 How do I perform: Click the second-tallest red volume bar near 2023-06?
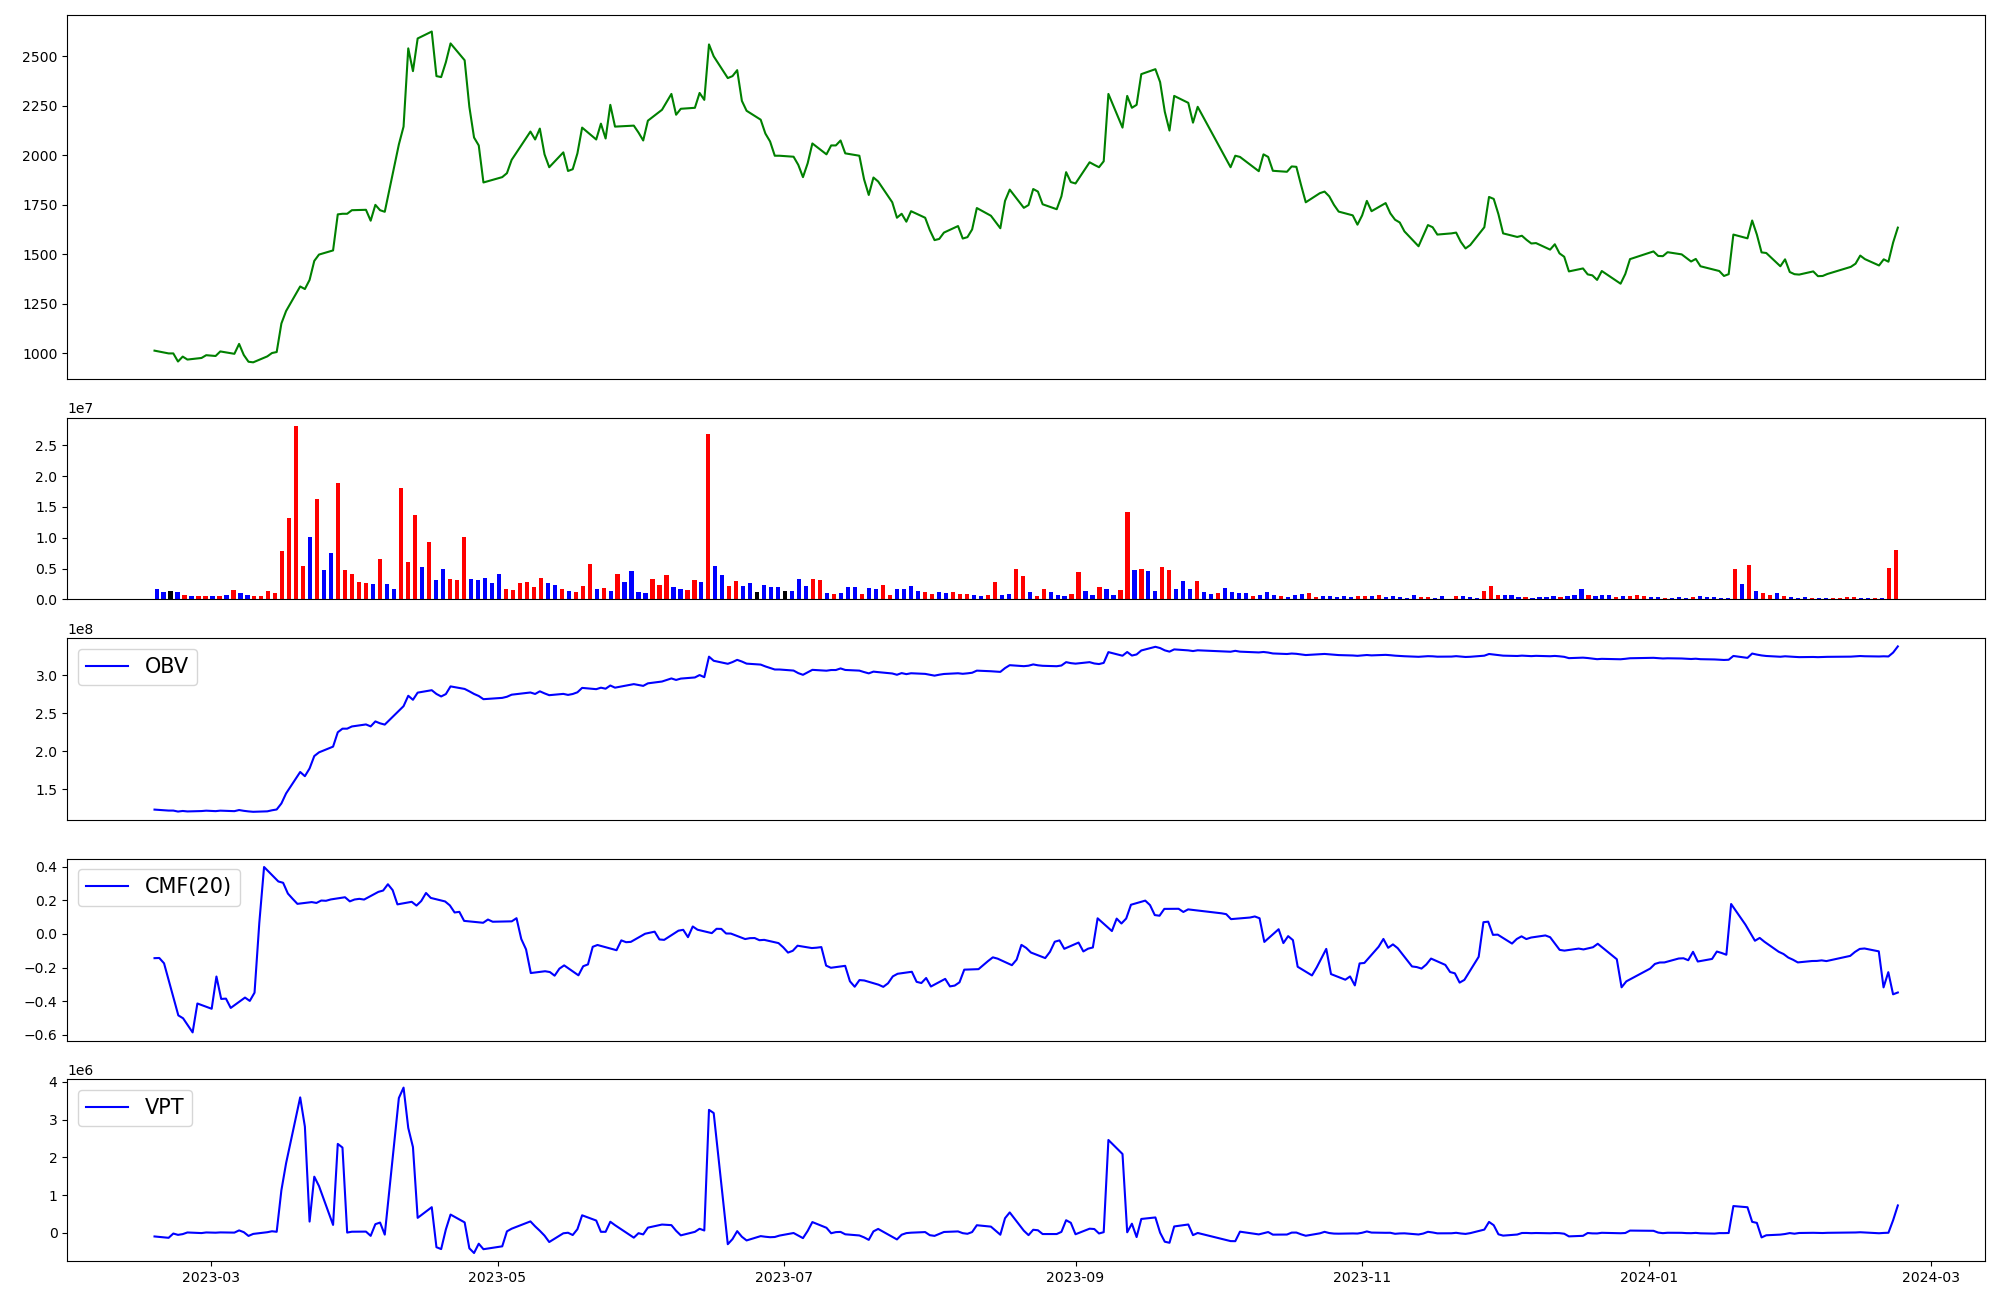[x=708, y=516]
